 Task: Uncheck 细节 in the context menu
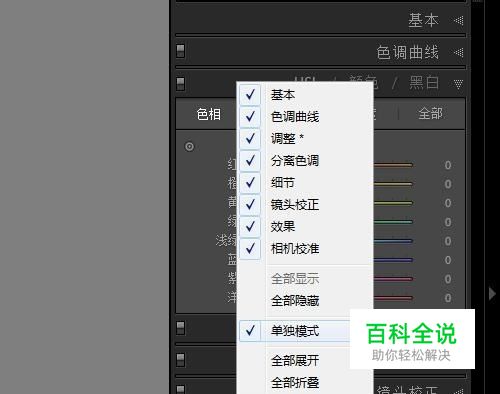305,183
